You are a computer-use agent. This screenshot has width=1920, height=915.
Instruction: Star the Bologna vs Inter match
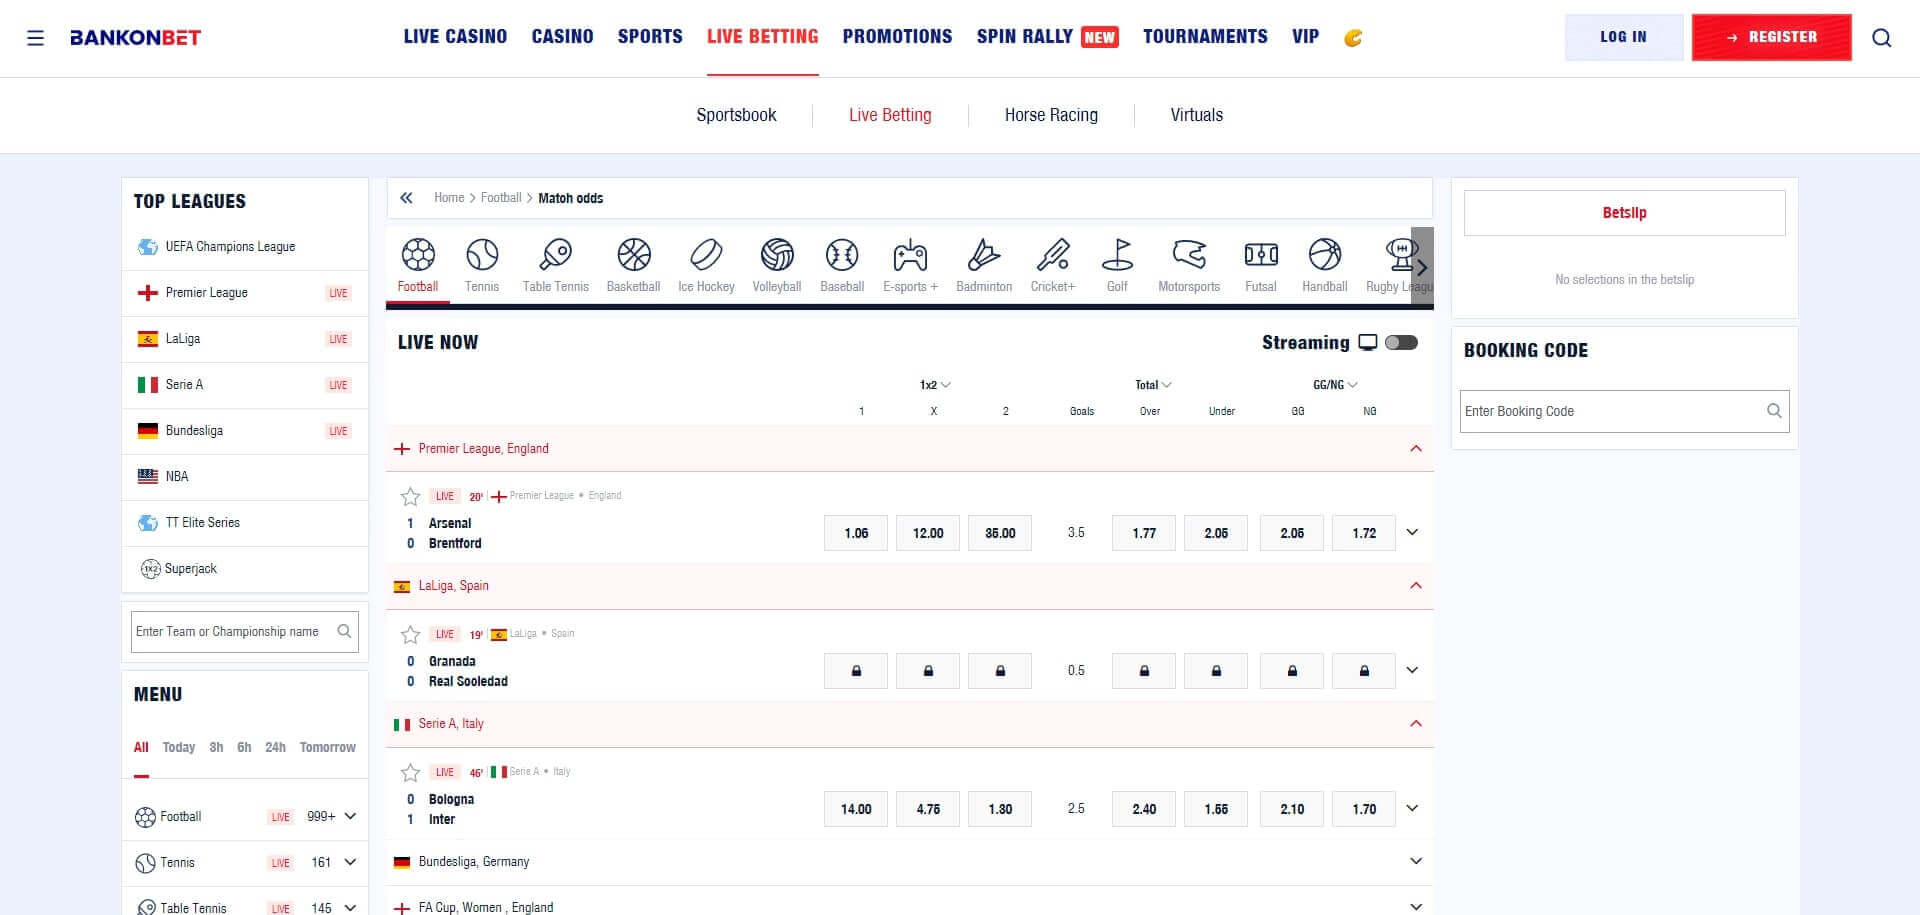pos(410,772)
